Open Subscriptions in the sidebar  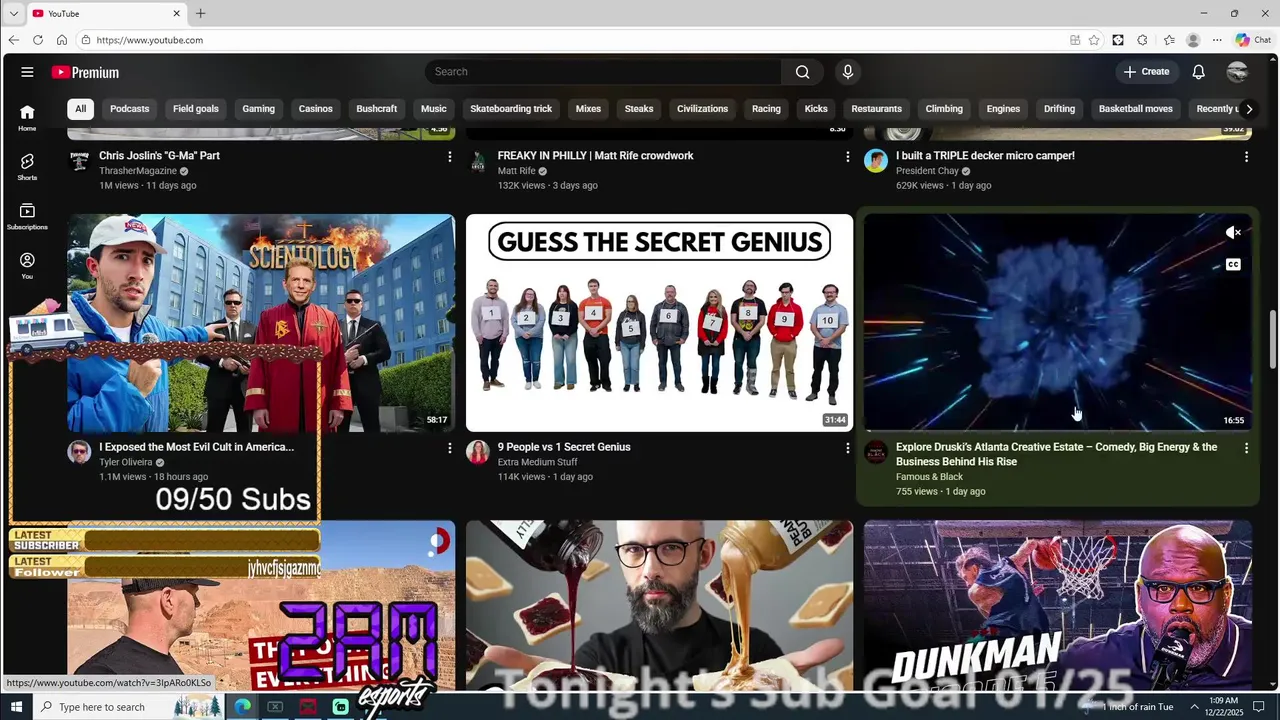(27, 216)
